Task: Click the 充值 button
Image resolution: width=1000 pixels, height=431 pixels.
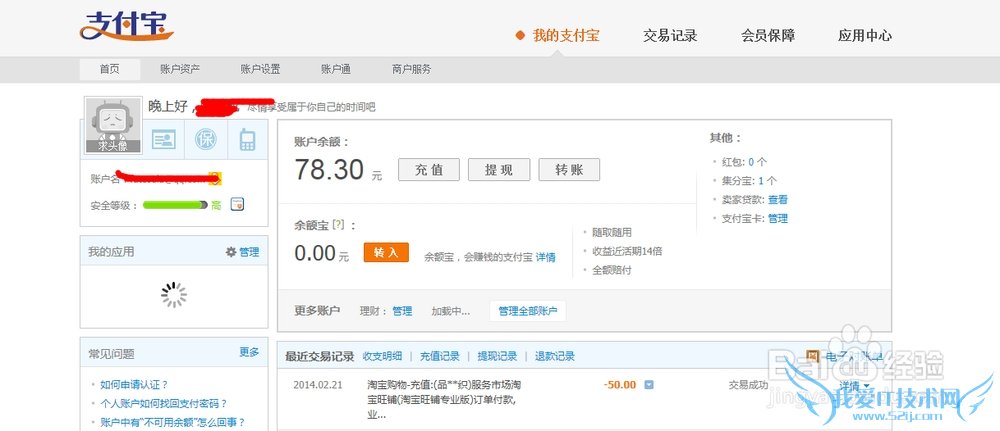Action: tap(429, 170)
